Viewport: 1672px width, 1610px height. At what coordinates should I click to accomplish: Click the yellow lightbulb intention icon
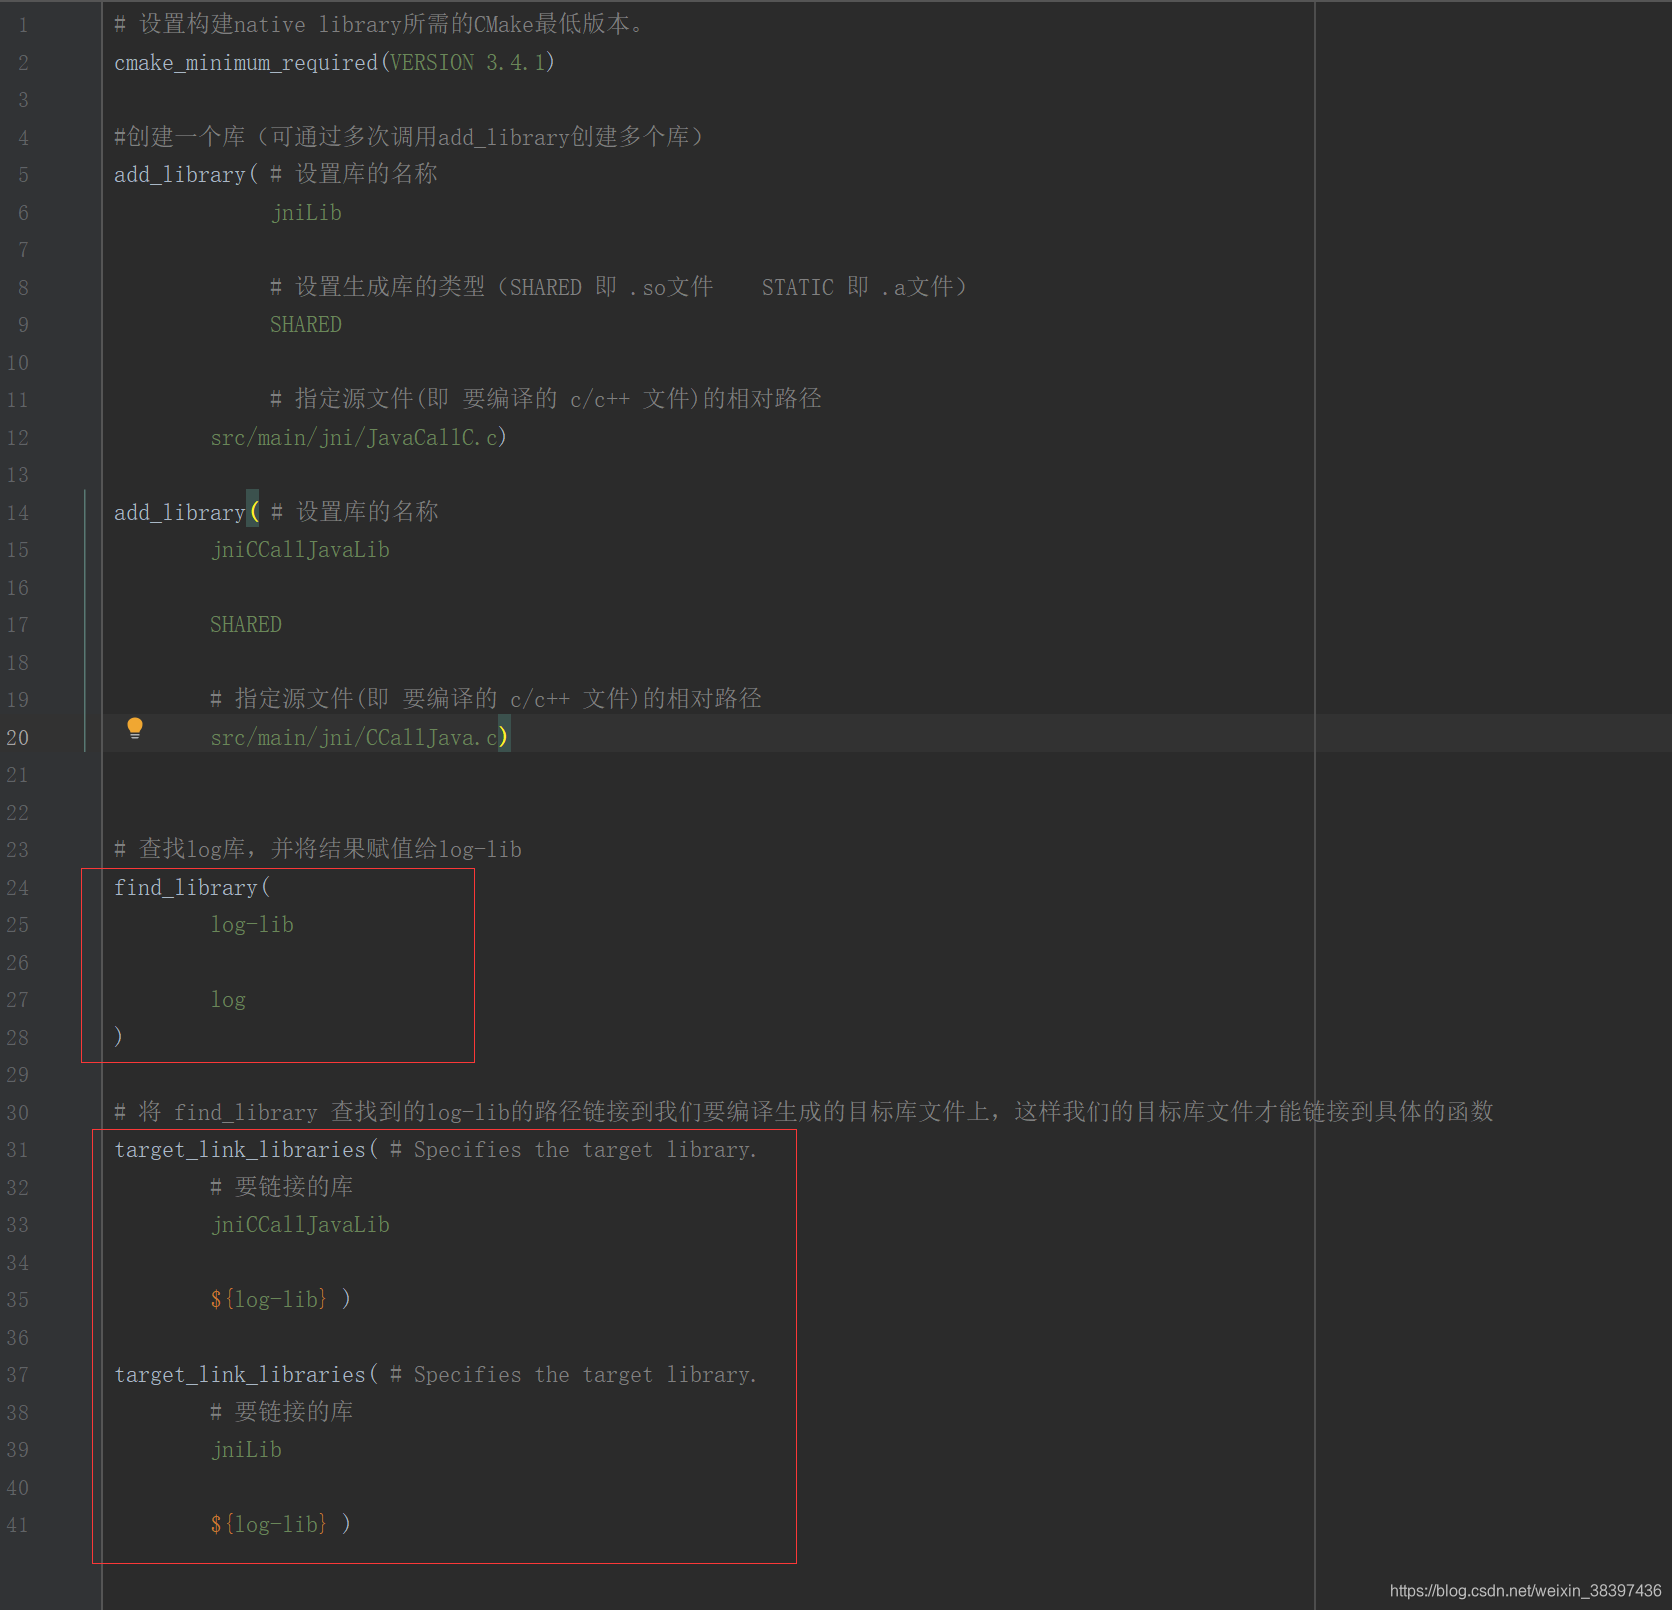point(135,728)
